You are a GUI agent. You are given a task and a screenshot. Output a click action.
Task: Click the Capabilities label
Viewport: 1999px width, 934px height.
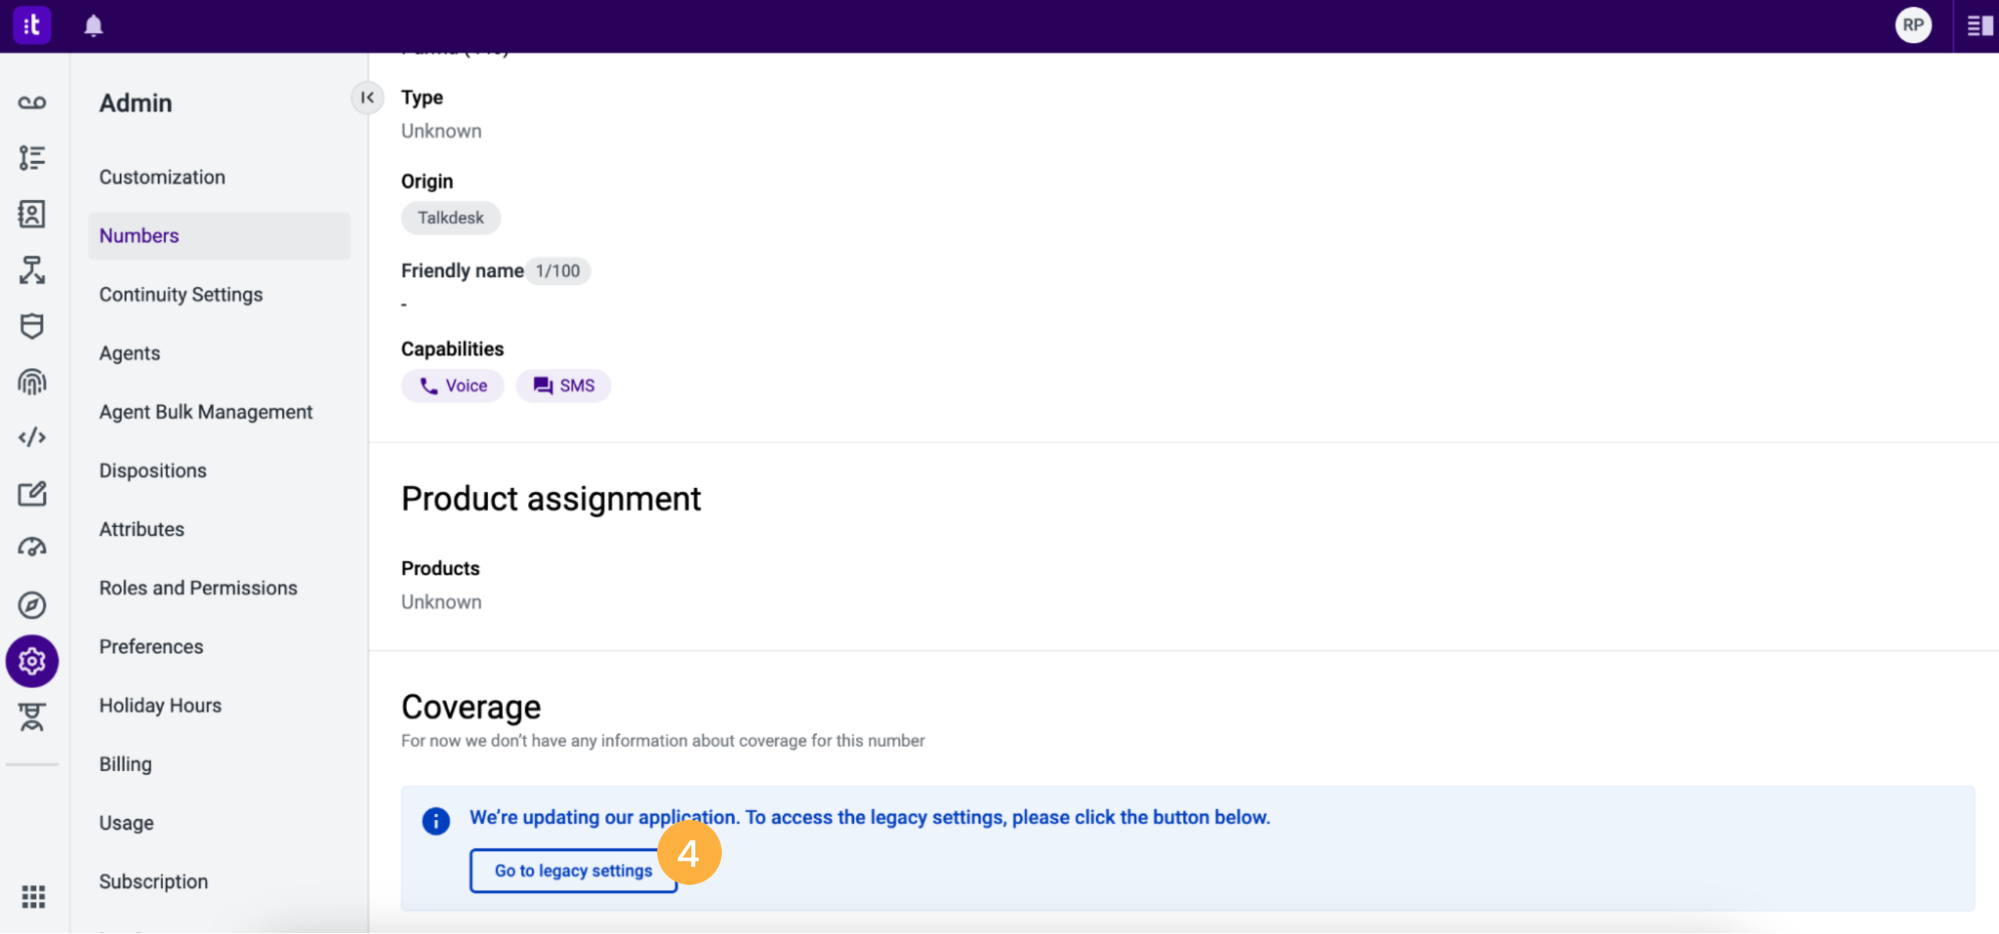(452, 349)
